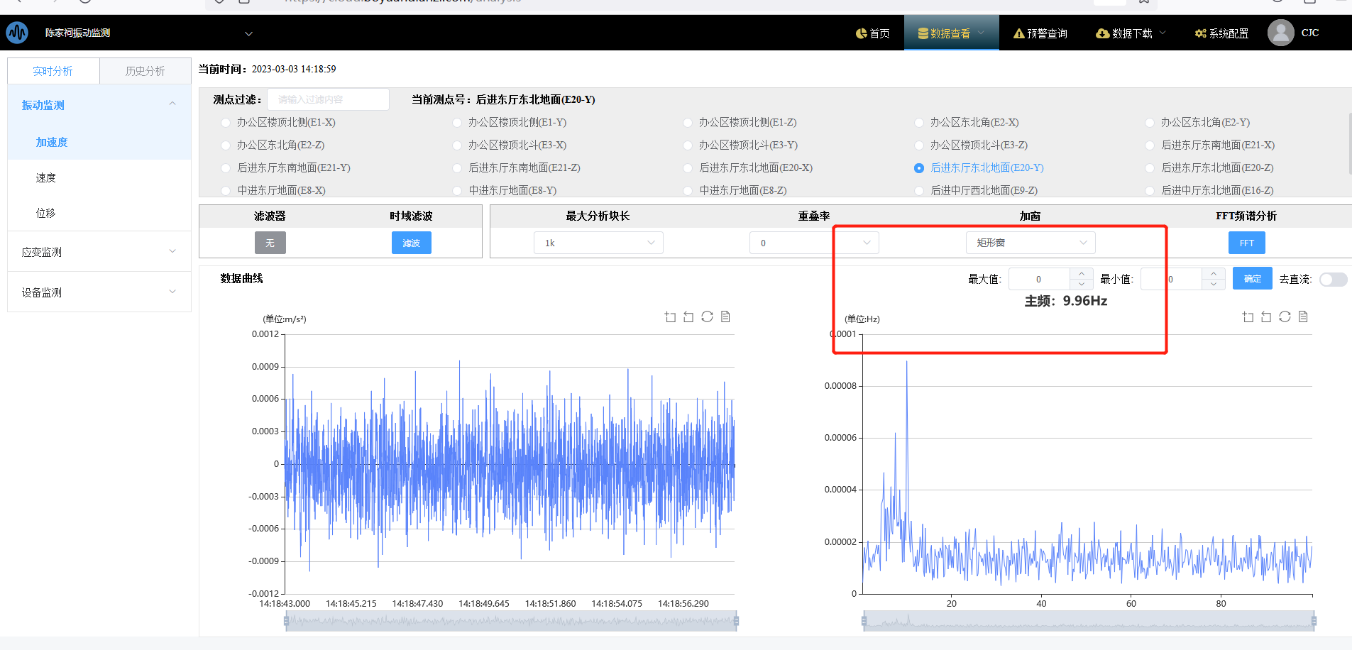Click the app logo in the top-left corner
The width and height of the screenshot is (1352, 650).
coord(17,33)
